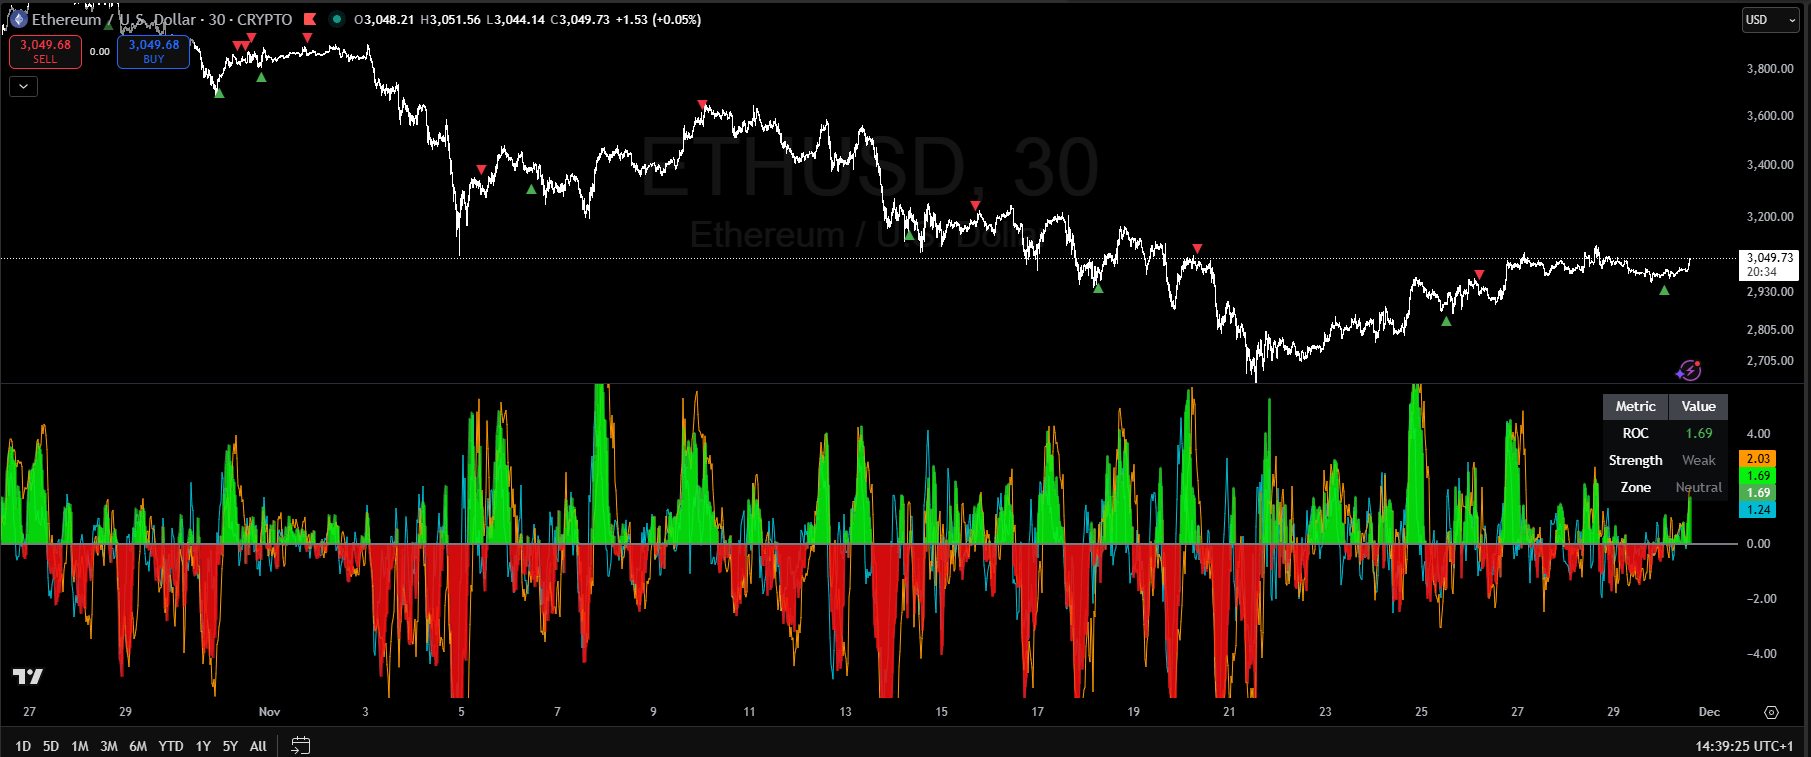Click the Metric table header
The height and width of the screenshot is (757, 1811).
1635,406
